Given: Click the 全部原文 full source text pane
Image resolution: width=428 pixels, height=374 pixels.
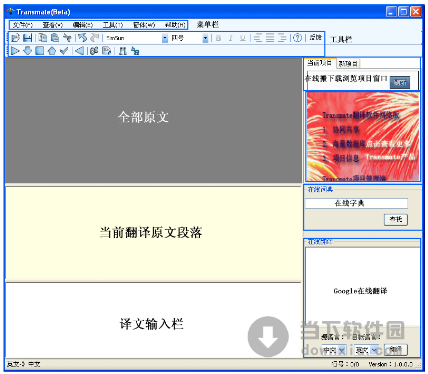Looking at the screenshot, I should [153, 120].
